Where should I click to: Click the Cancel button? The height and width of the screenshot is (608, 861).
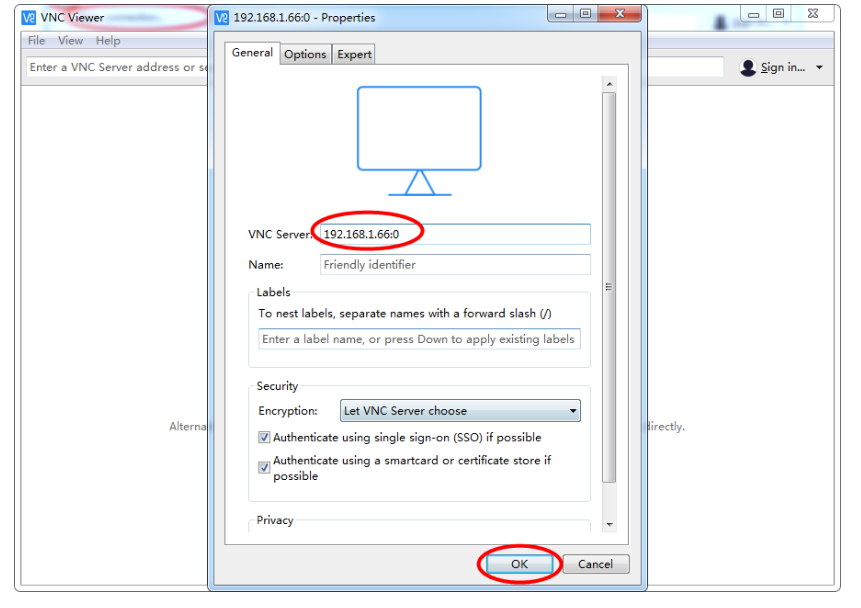(595, 564)
